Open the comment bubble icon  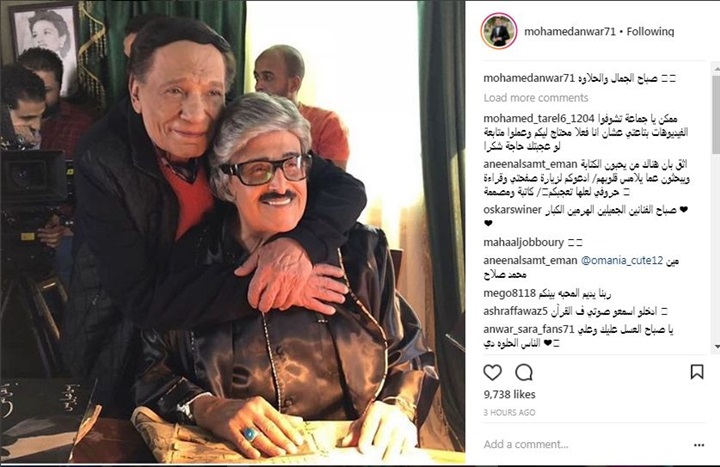(523, 372)
